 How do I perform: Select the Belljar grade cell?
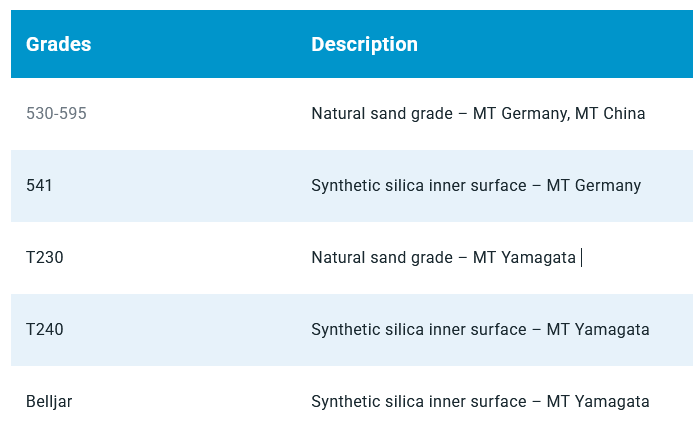pyautogui.click(x=49, y=402)
